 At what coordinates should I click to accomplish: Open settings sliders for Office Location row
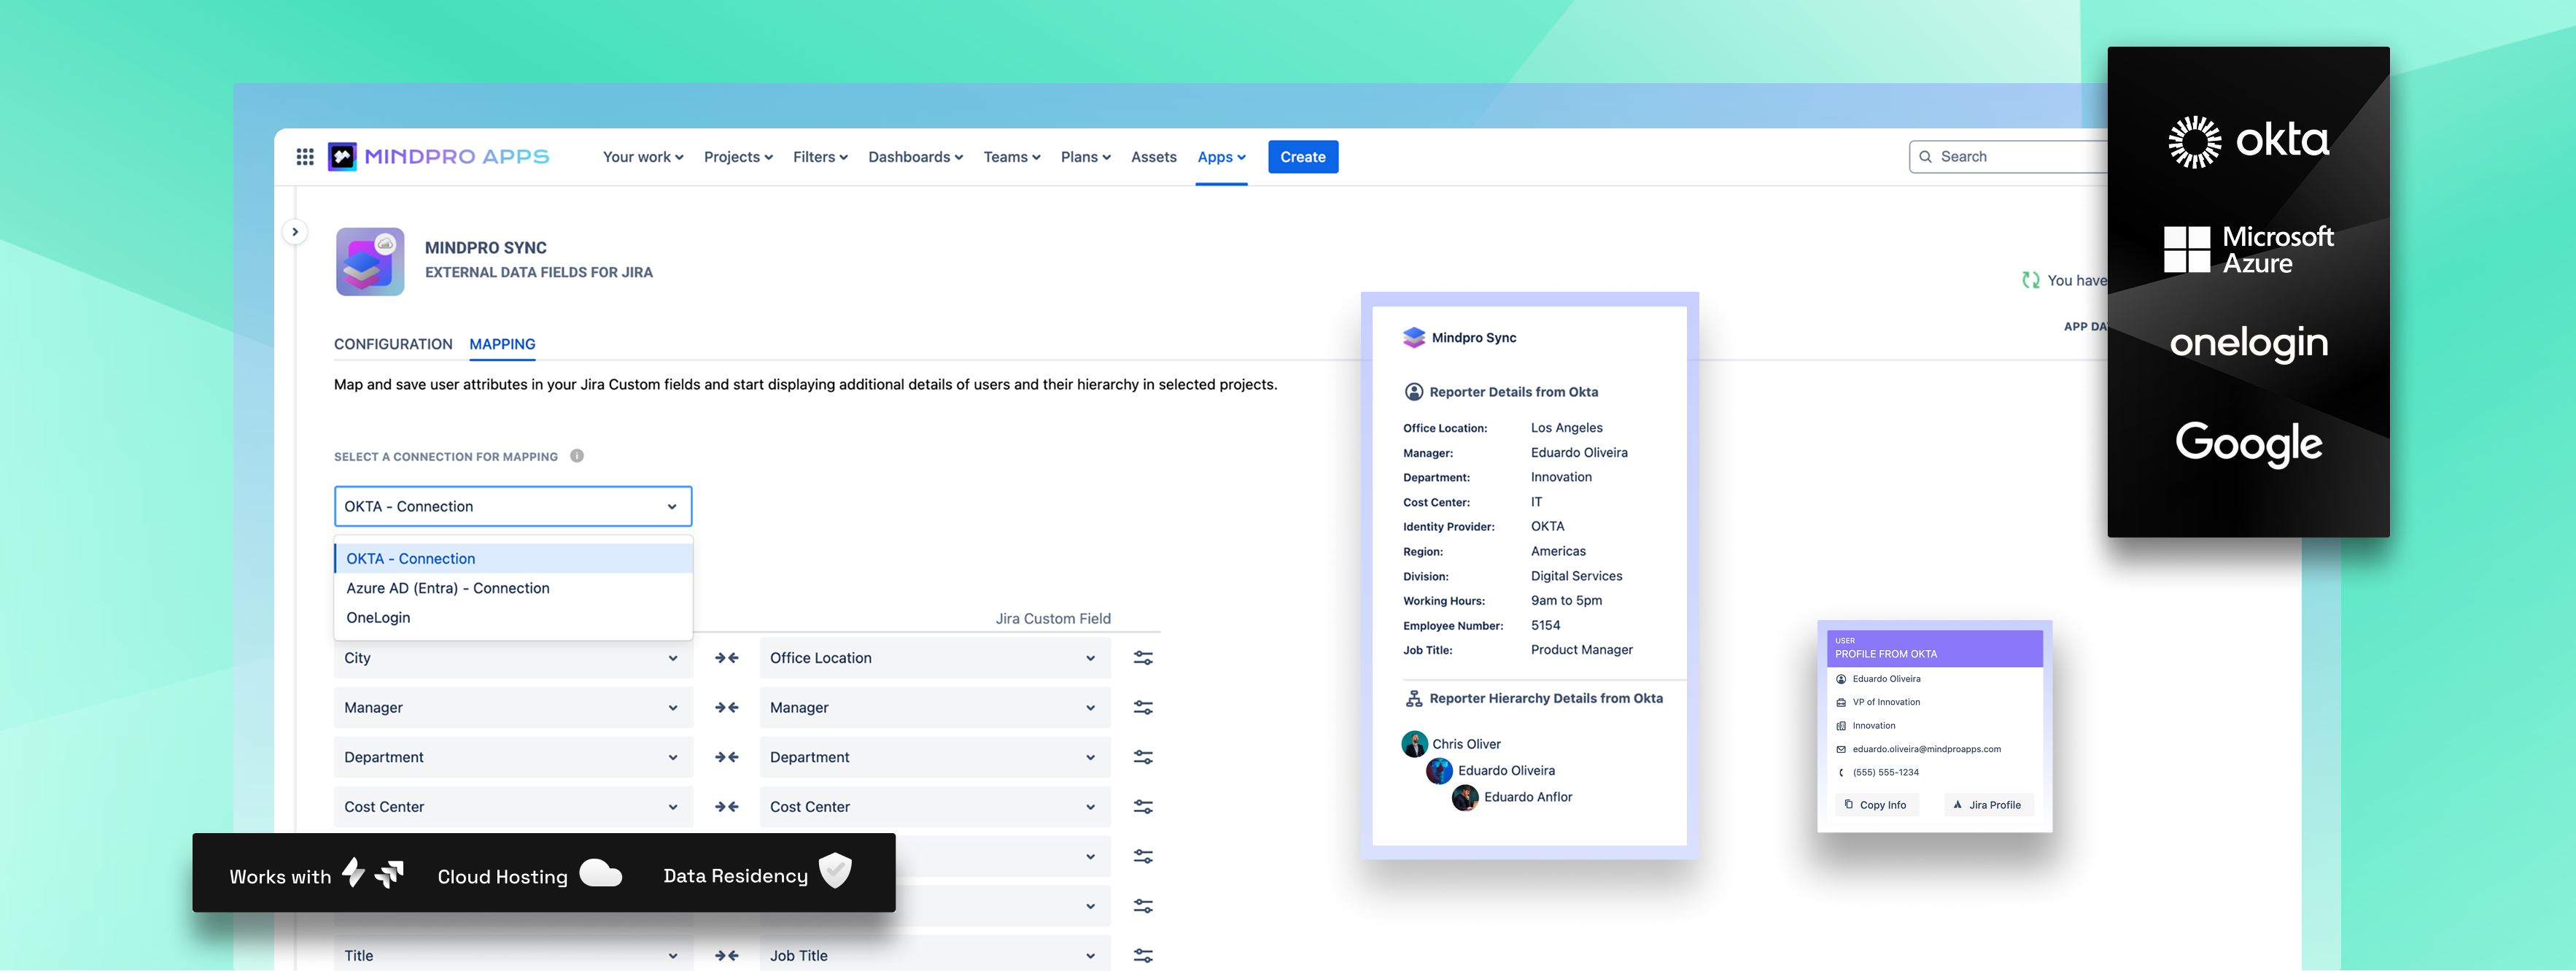tap(1143, 658)
